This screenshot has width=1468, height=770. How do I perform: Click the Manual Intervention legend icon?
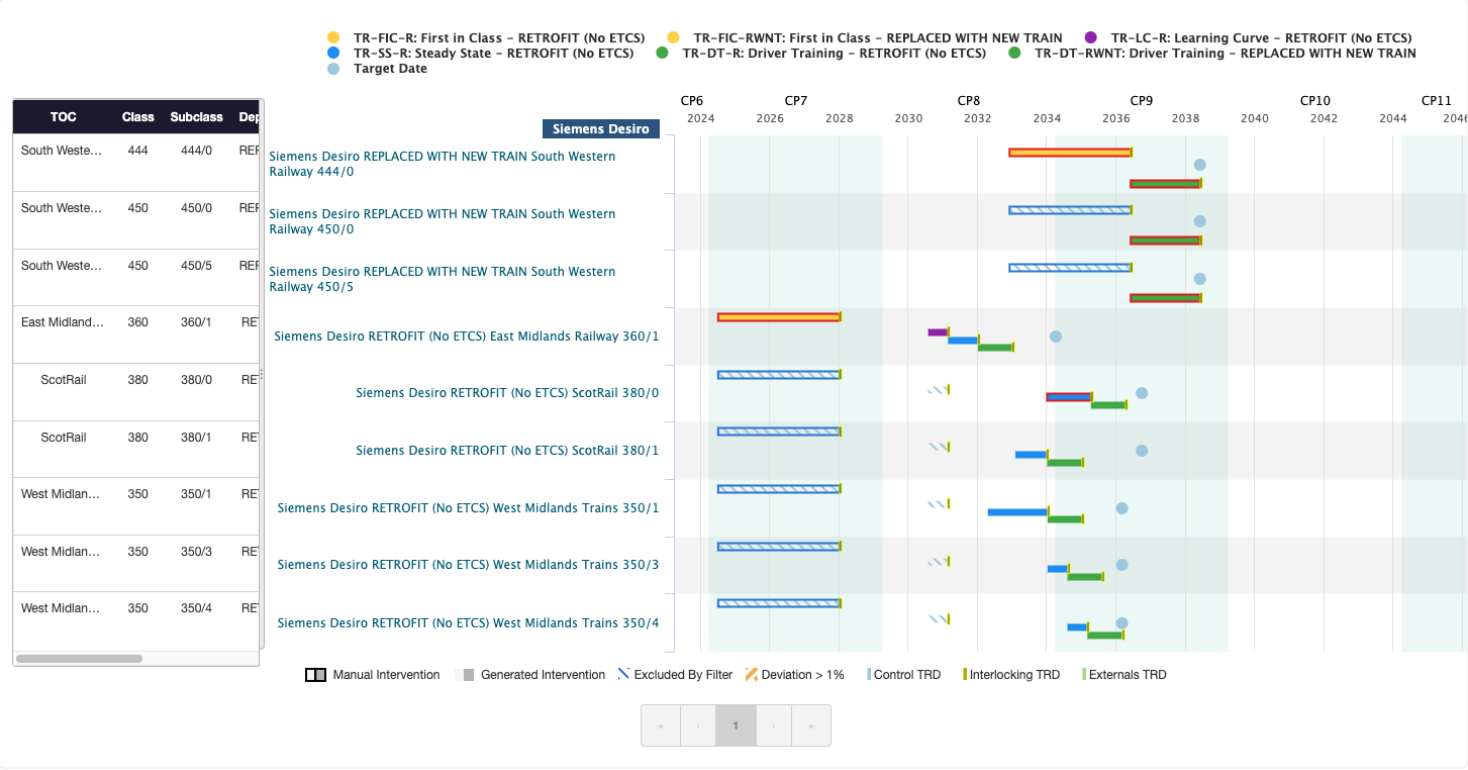click(315, 675)
